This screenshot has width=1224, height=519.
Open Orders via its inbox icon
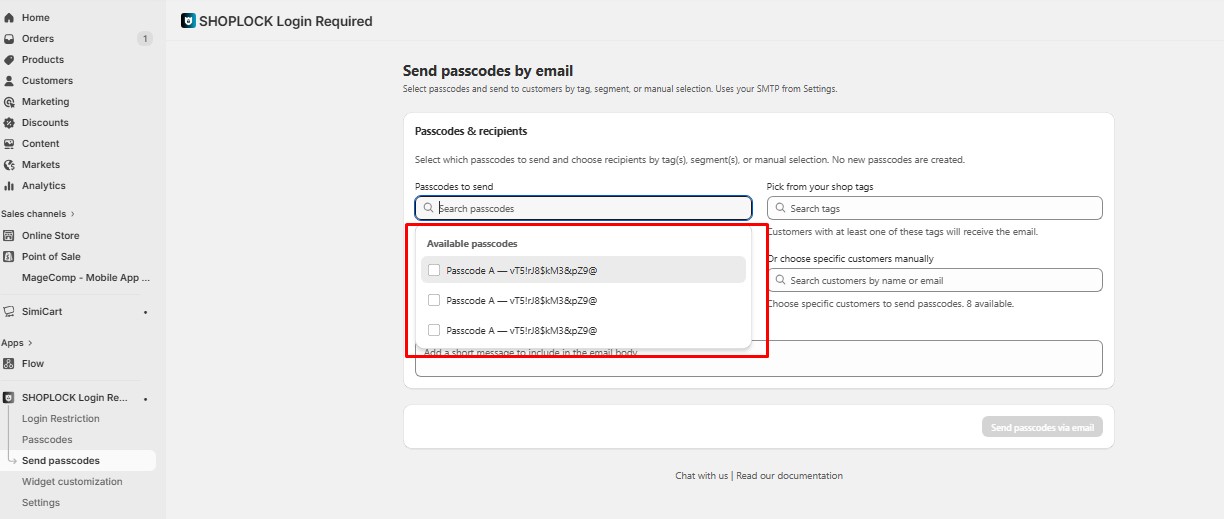(9, 39)
